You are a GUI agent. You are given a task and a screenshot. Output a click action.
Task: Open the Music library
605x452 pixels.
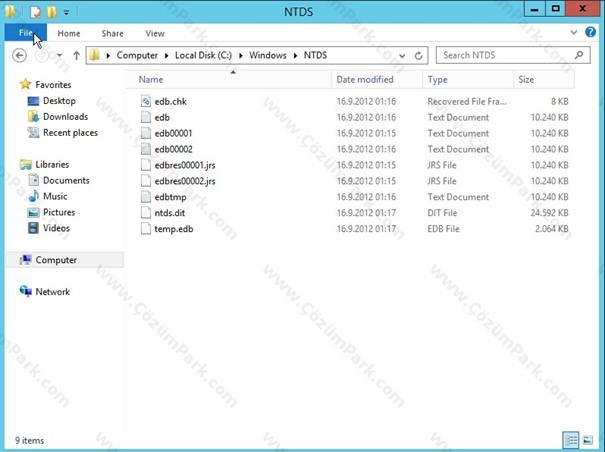point(55,196)
